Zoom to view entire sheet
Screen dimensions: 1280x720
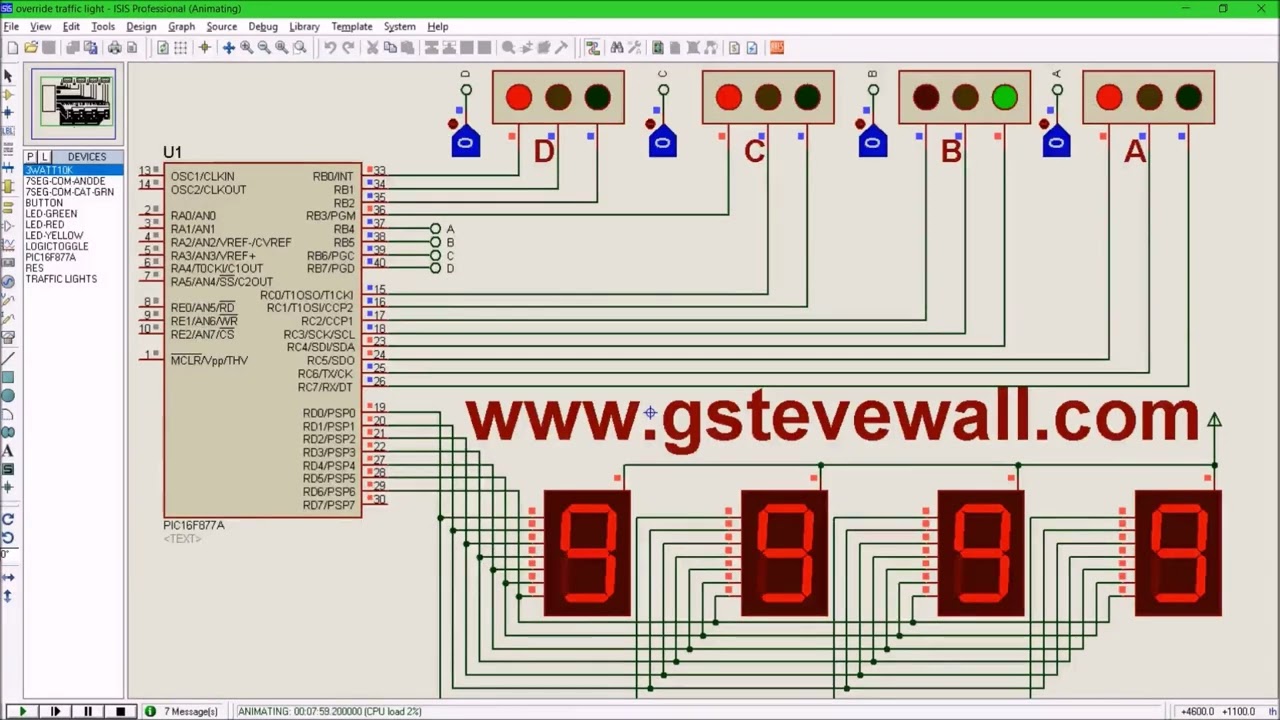281,47
